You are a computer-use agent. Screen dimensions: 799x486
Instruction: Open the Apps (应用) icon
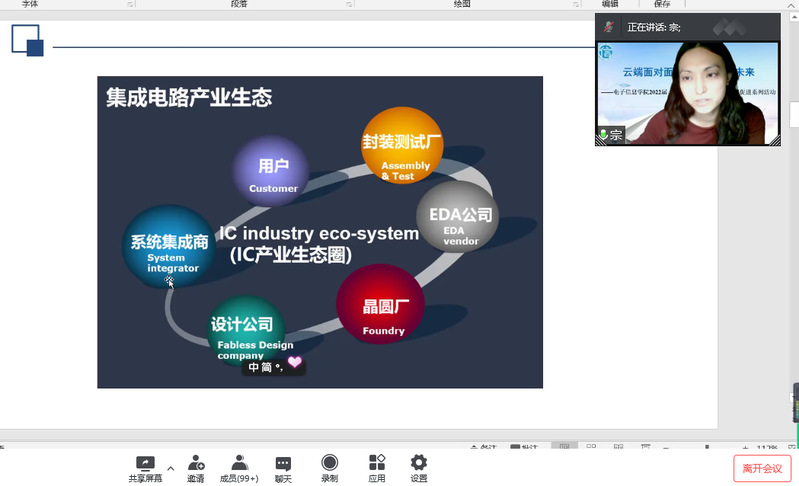(x=376, y=463)
